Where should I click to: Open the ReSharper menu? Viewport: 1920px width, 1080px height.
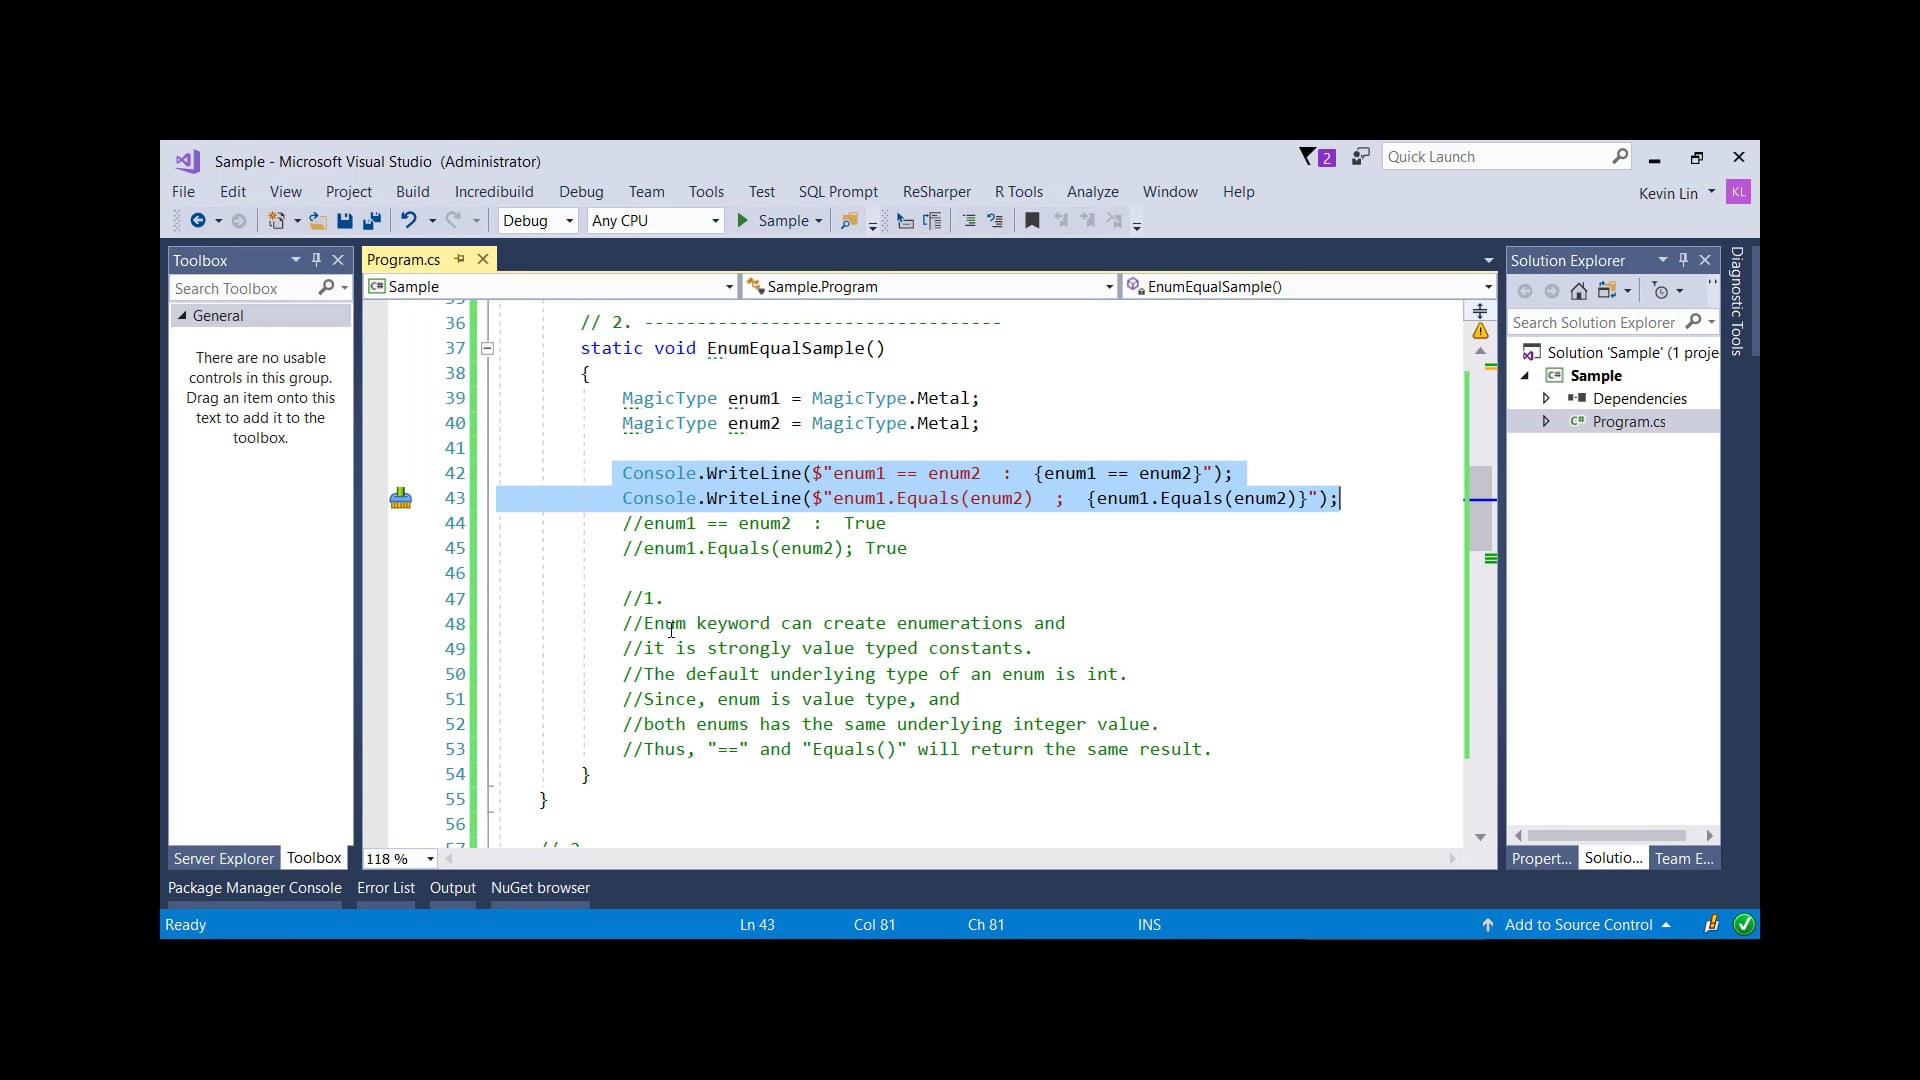click(x=936, y=192)
